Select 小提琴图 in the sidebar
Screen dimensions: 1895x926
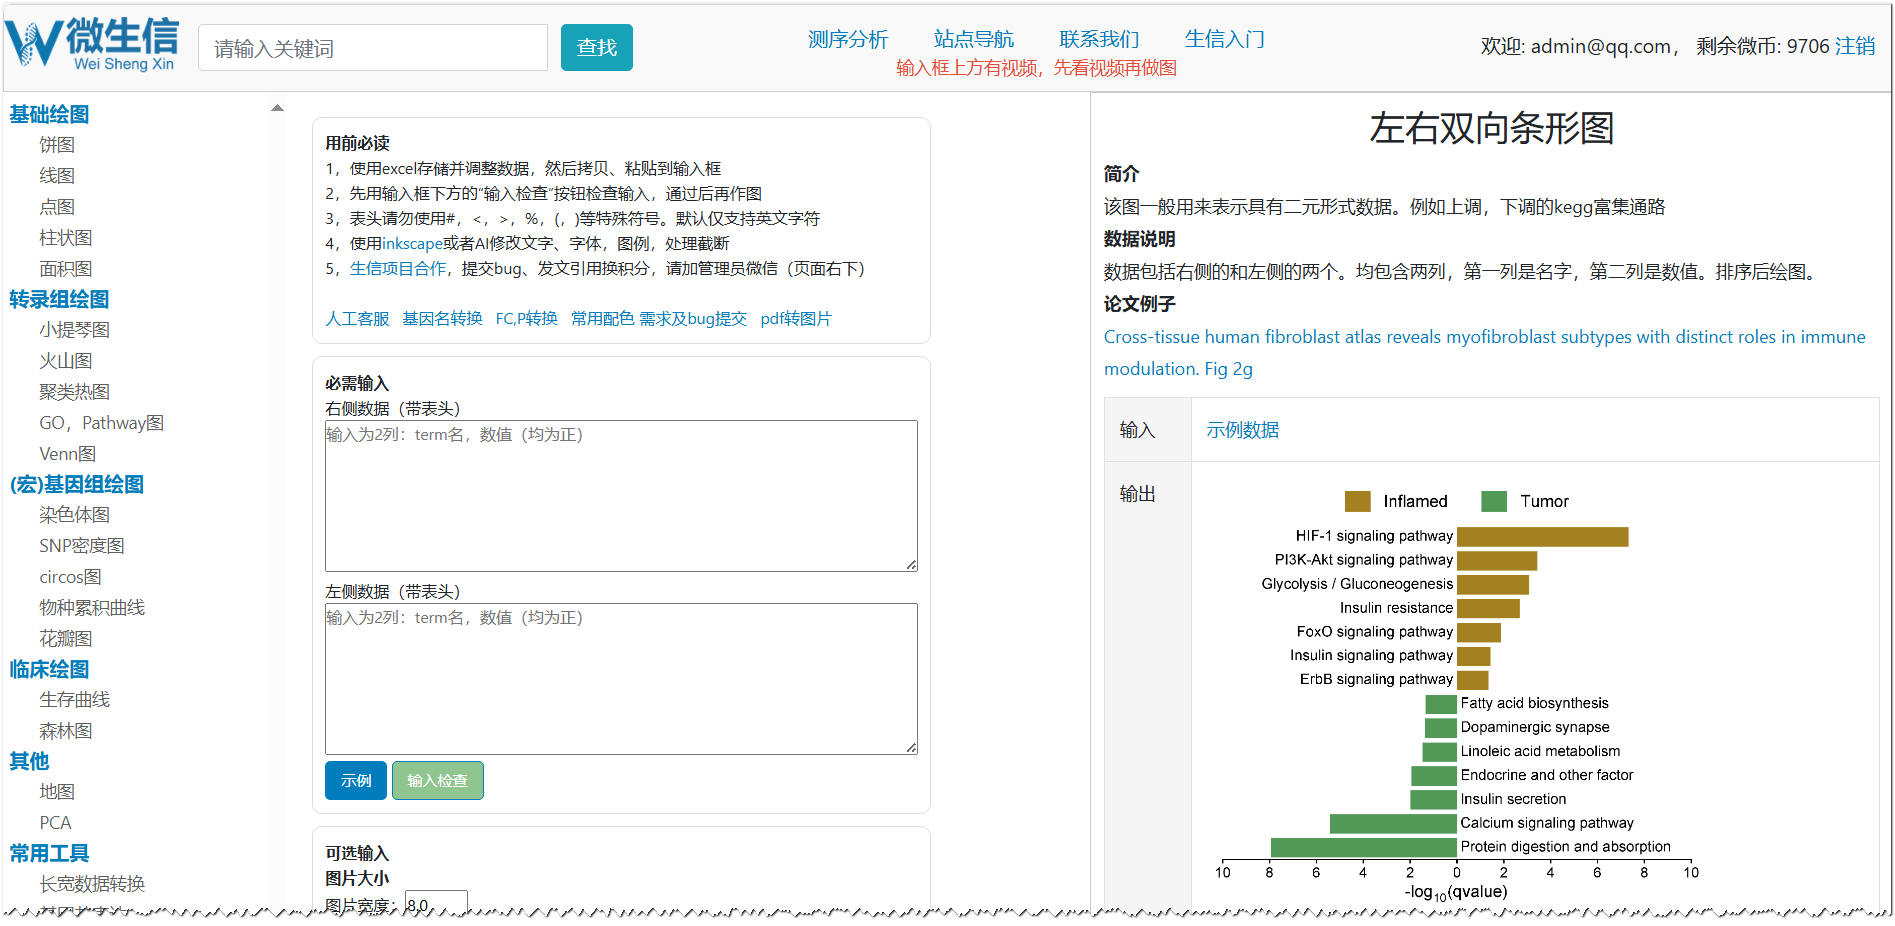pos(75,330)
